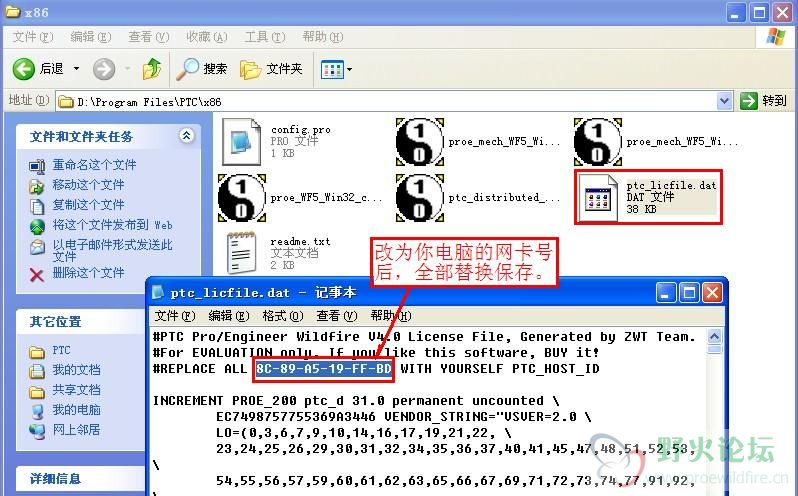The width and height of the screenshot is (798, 496).
Task: Select second proe_mech_WF5_Wi... file at right
Action: [597, 142]
